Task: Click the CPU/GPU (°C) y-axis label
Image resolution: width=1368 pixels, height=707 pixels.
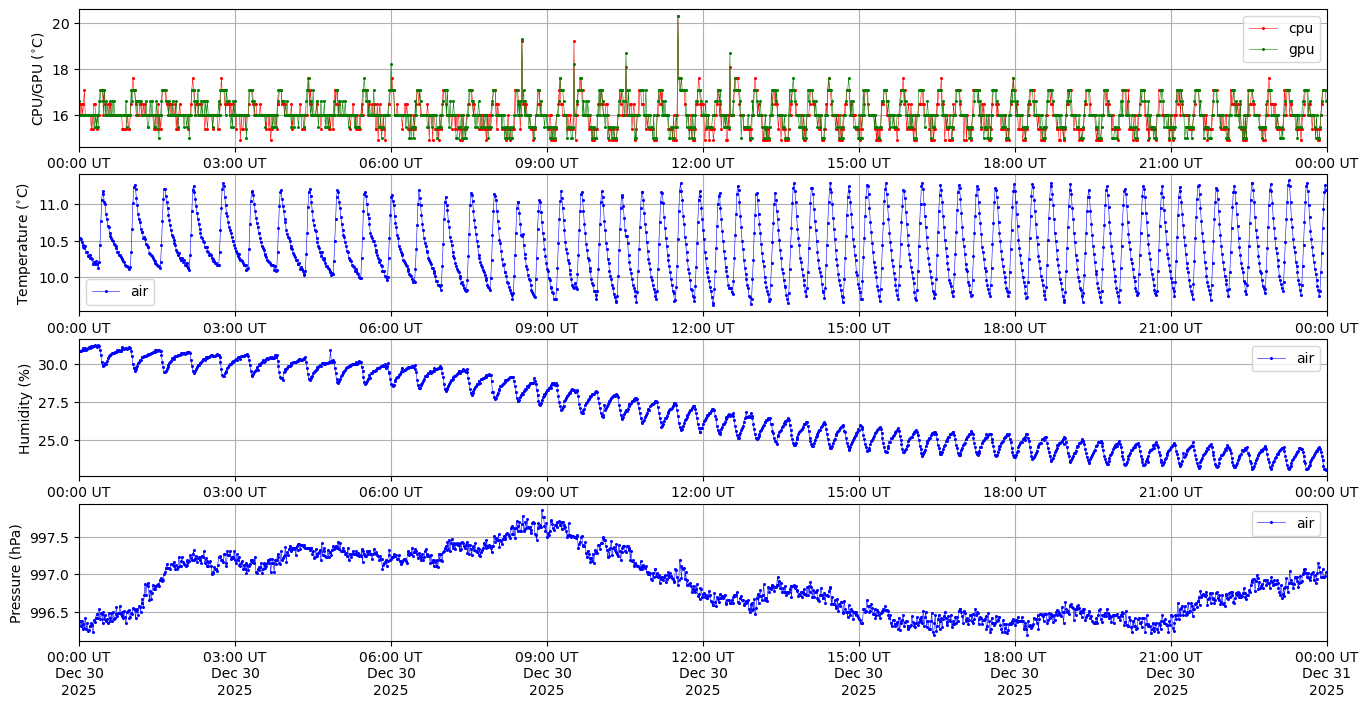Action: pos(38,79)
